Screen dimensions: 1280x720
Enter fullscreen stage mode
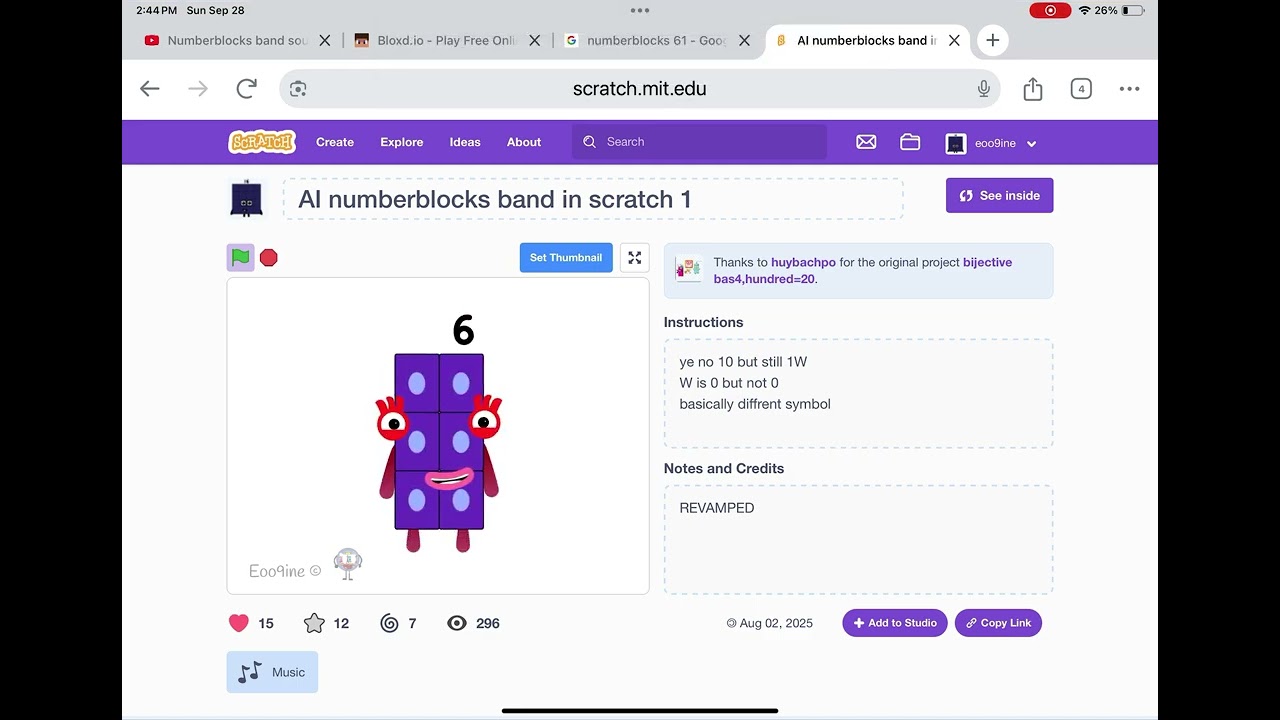tap(634, 258)
